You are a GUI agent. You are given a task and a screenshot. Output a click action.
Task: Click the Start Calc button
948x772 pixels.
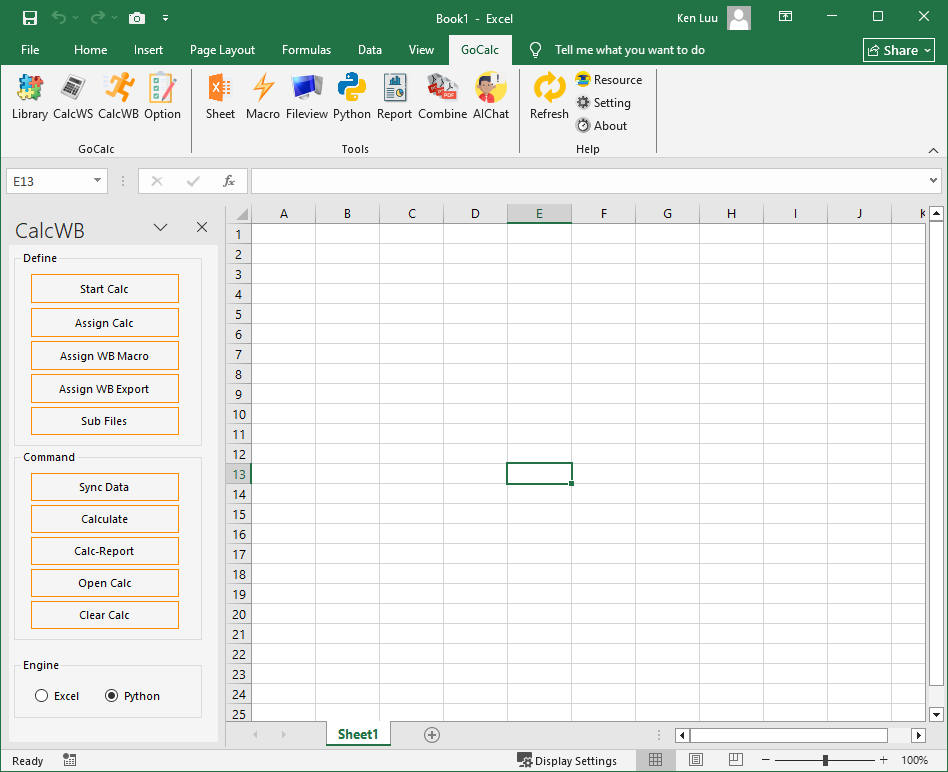(x=105, y=289)
